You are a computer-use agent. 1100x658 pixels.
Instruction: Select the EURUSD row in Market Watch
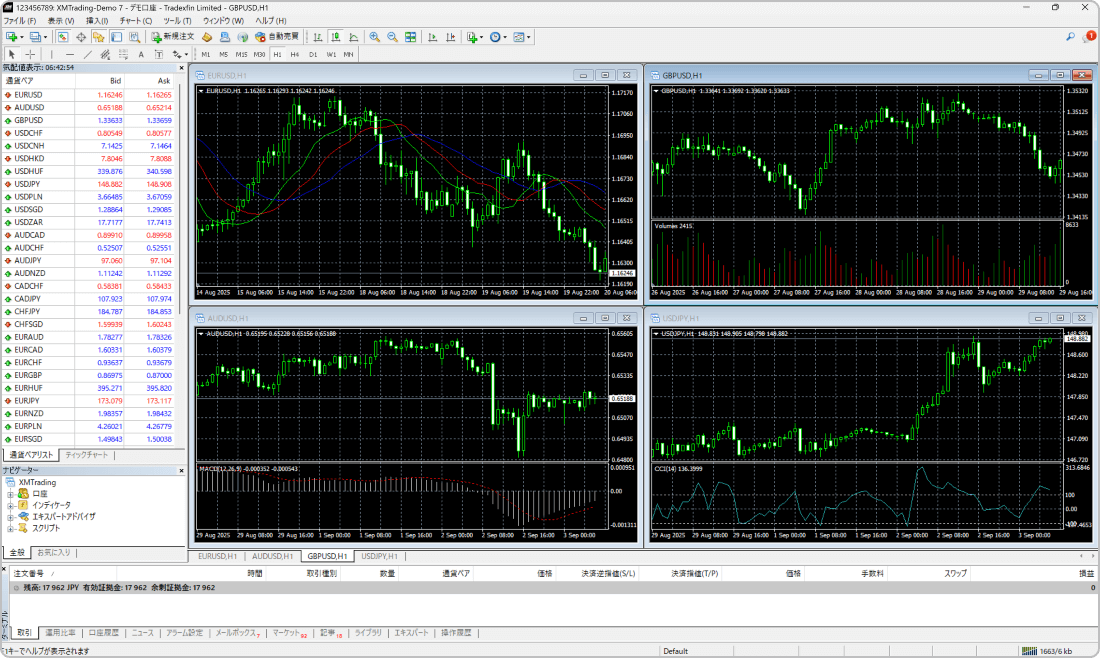coord(90,95)
